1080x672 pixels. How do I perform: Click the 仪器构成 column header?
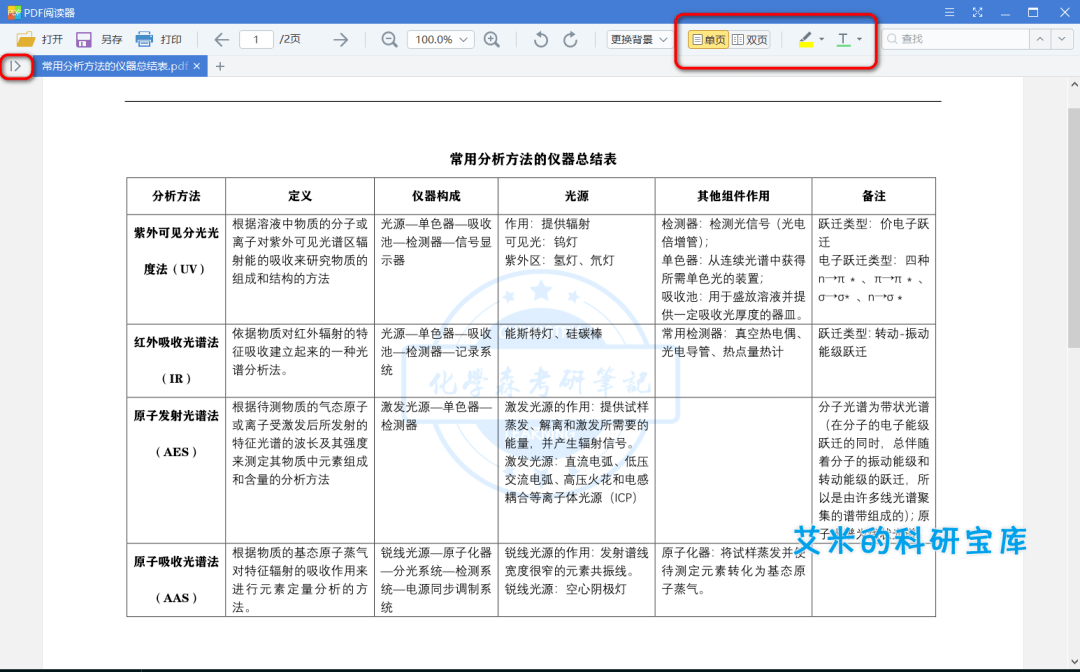click(x=436, y=196)
